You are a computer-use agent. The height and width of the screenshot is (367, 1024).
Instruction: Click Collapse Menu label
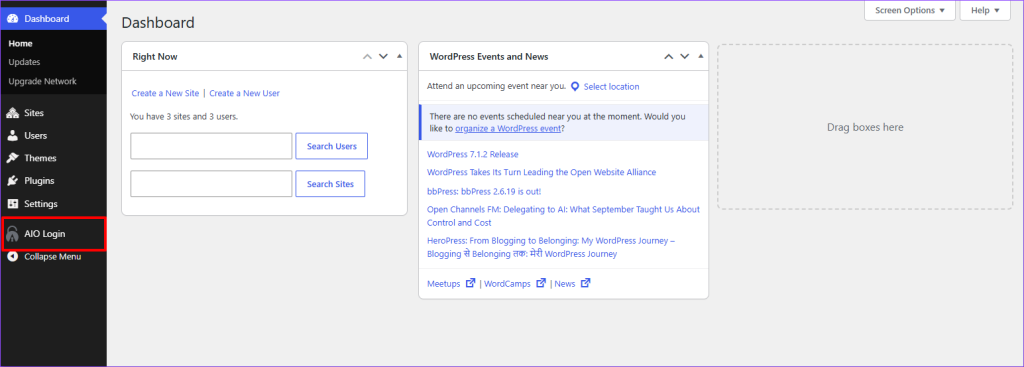(52, 257)
